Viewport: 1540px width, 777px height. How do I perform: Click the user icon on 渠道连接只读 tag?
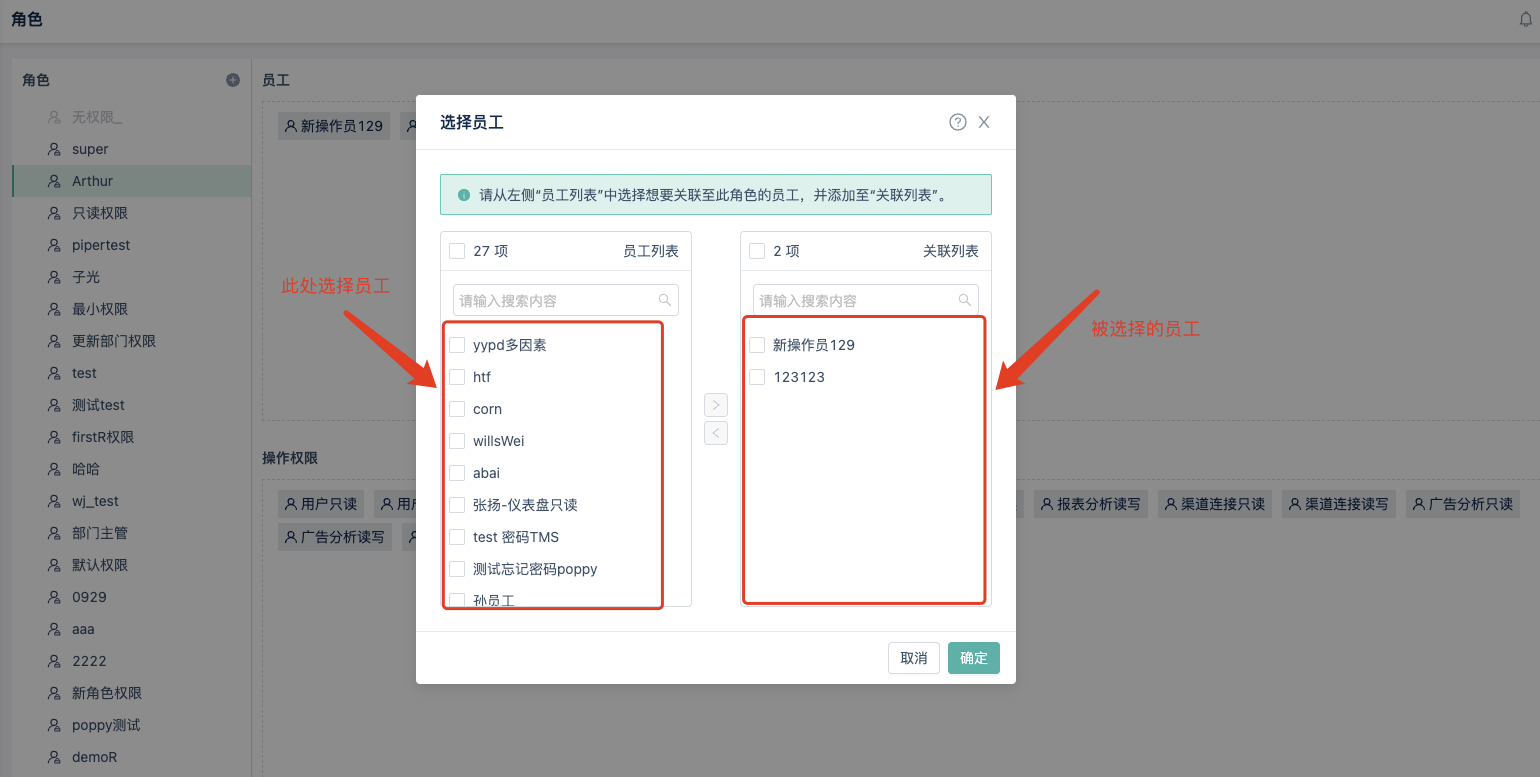1171,504
